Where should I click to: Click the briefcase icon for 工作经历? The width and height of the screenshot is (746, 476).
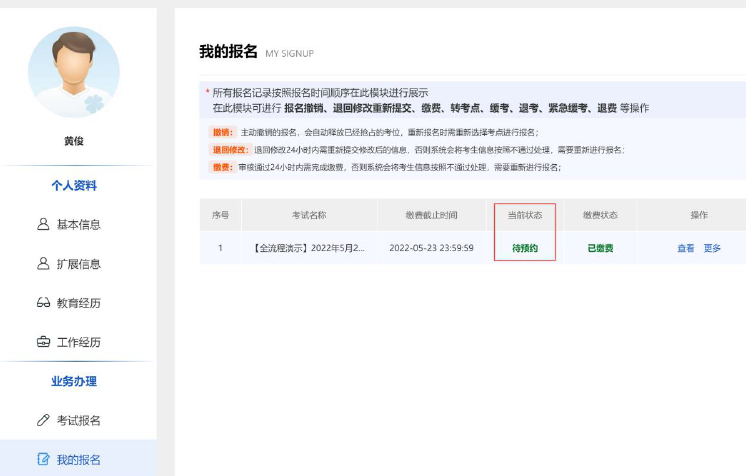[x=43, y=342]
